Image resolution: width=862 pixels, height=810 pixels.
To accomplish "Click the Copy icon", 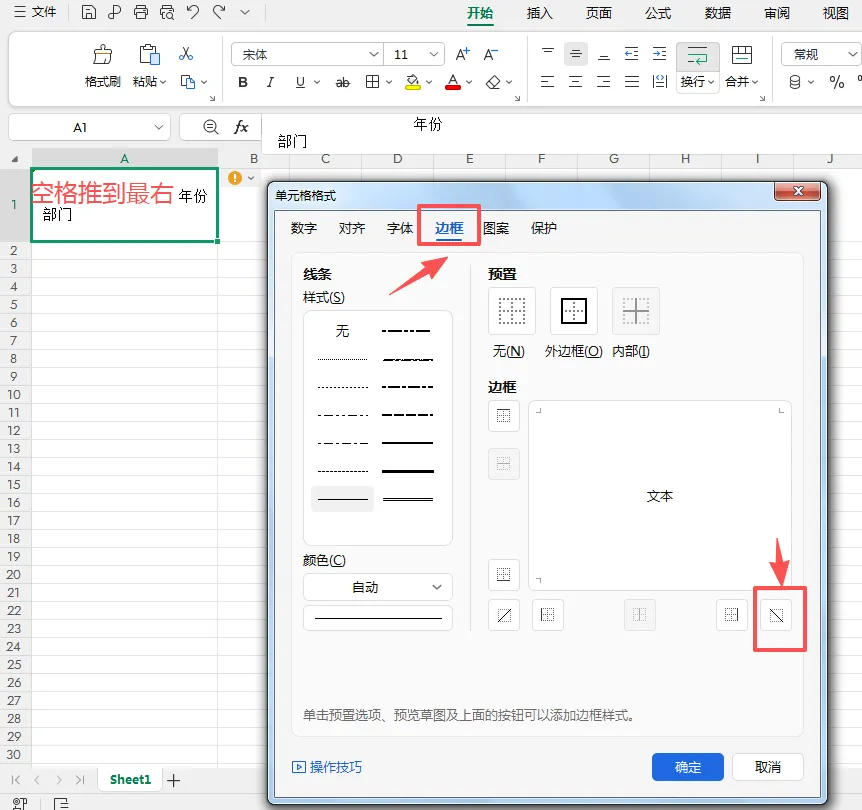I will 187,82.
